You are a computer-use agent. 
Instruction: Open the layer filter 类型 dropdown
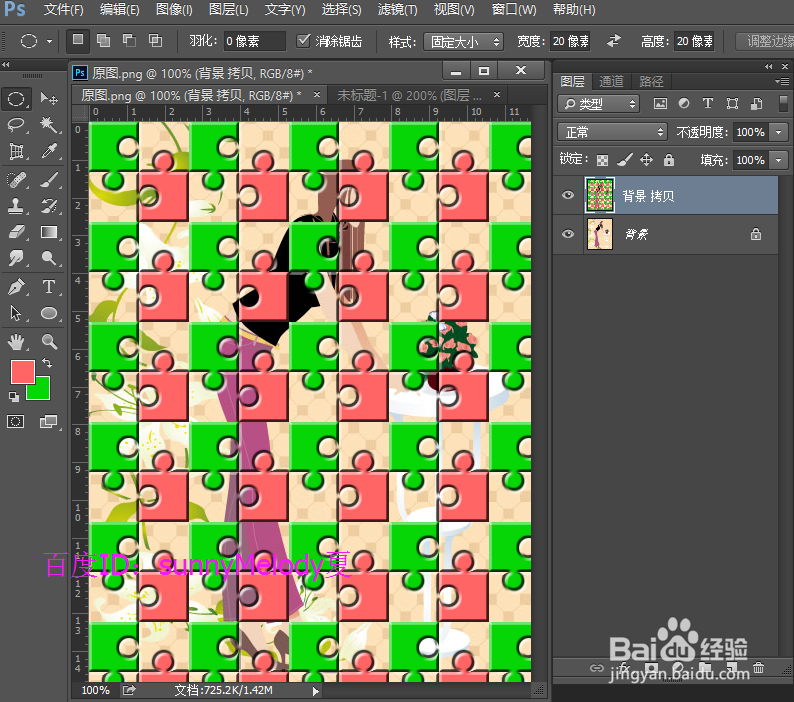[x=599, y=104]
